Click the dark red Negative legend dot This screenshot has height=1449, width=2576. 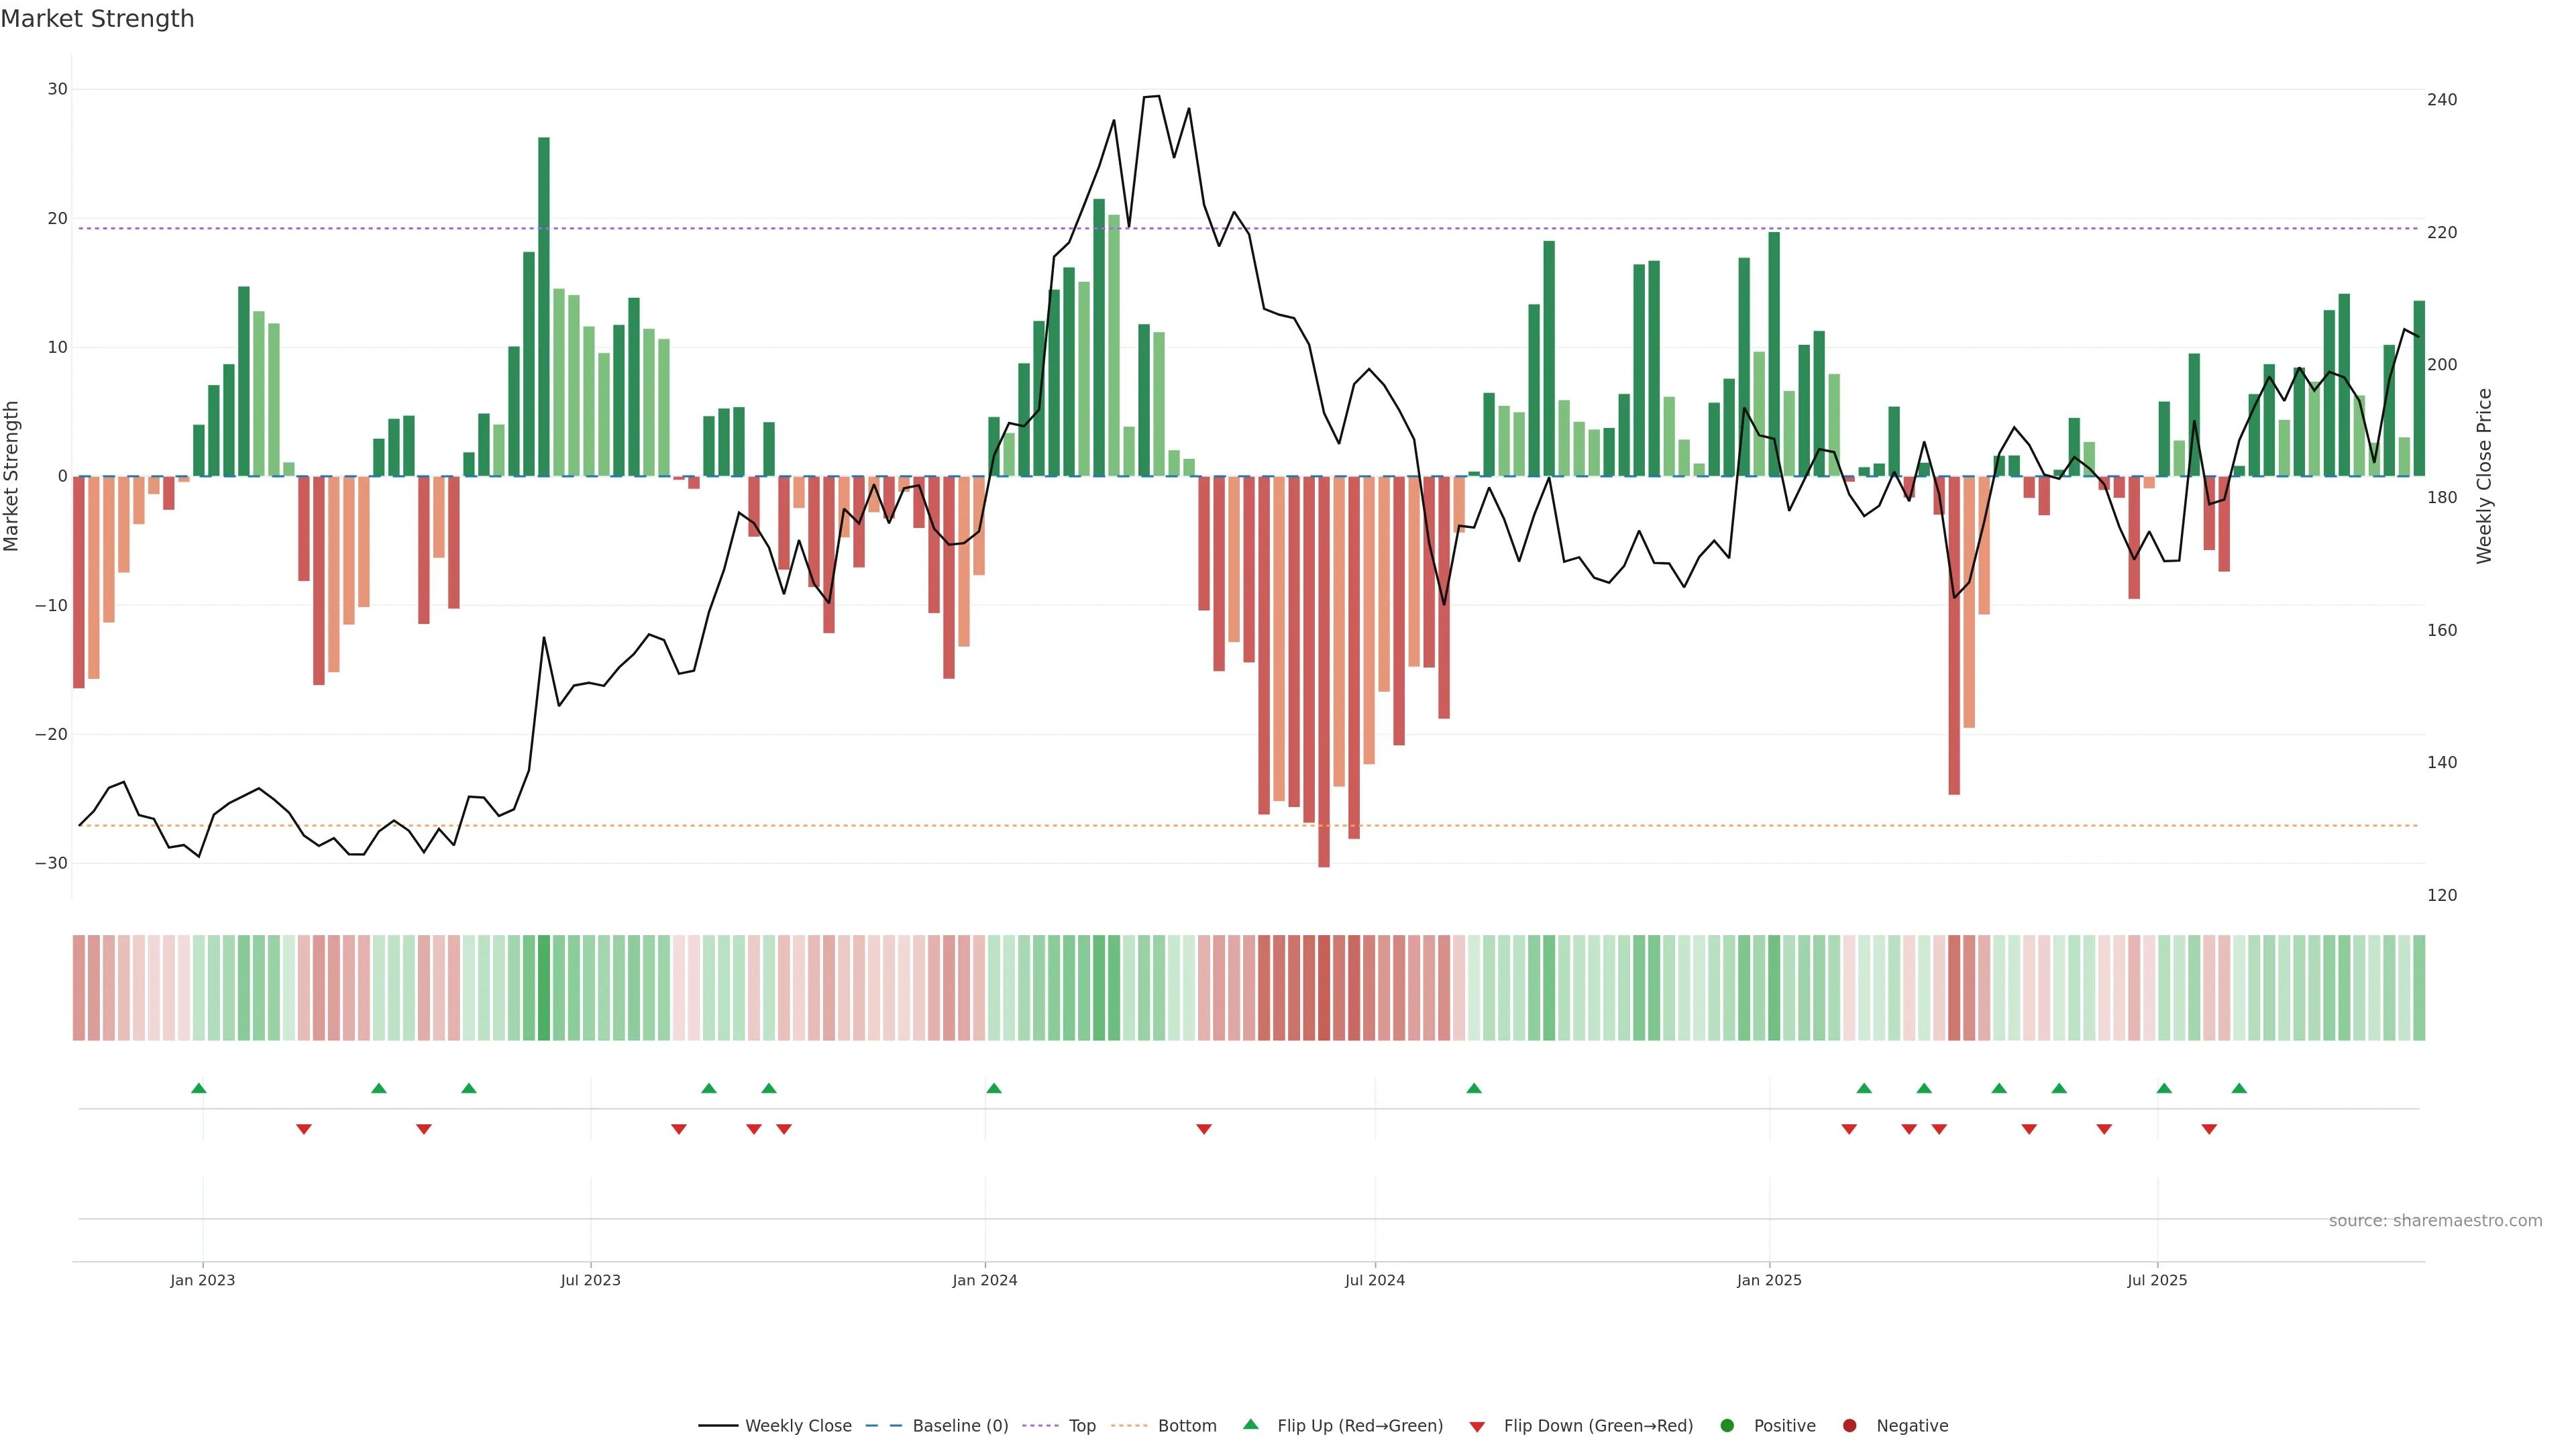coord(1849,1425)
